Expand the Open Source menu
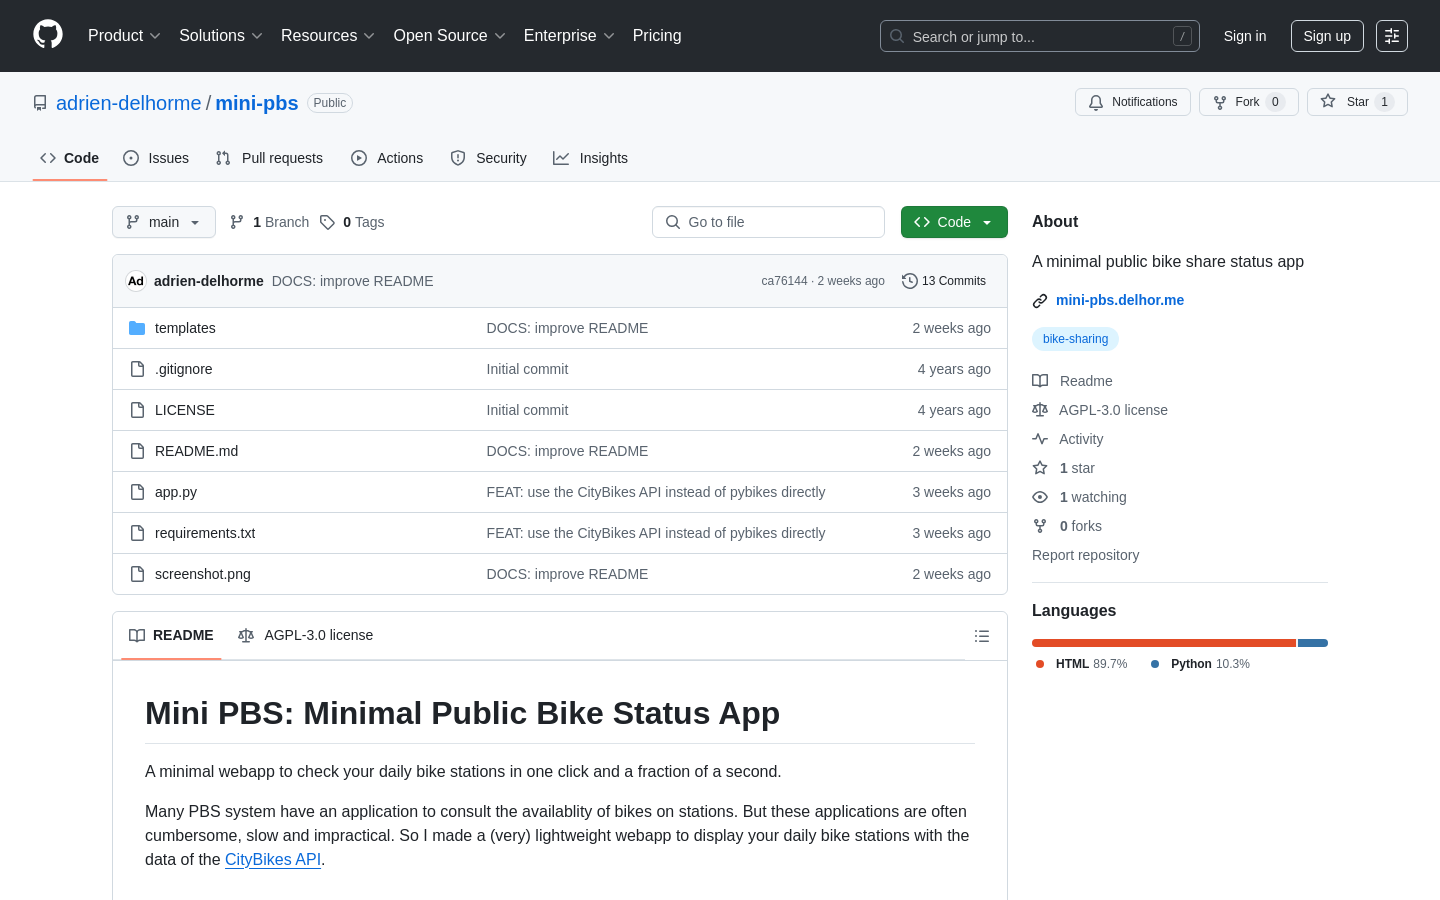 click(450, 36)
